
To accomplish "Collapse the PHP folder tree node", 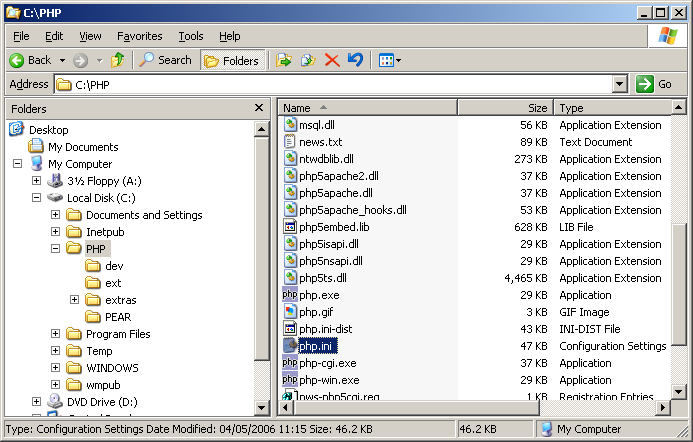I will [x=56, y=249].
